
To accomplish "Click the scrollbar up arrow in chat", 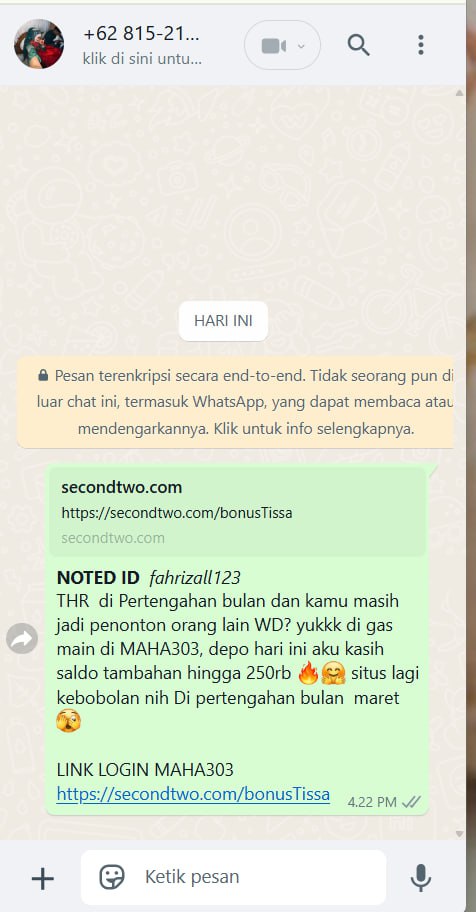I will tap(459, 92).
